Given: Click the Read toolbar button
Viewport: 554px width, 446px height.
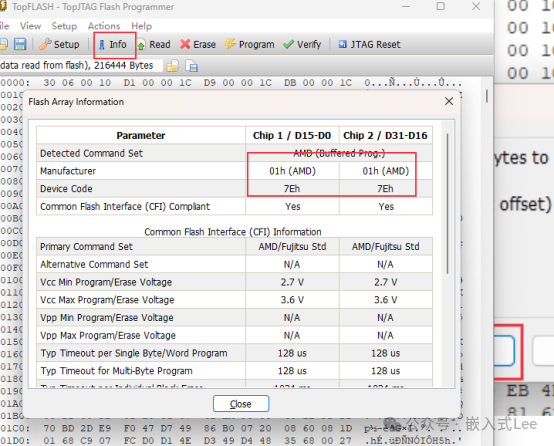Looking at the screenshot, I should [x=154, y=45].
